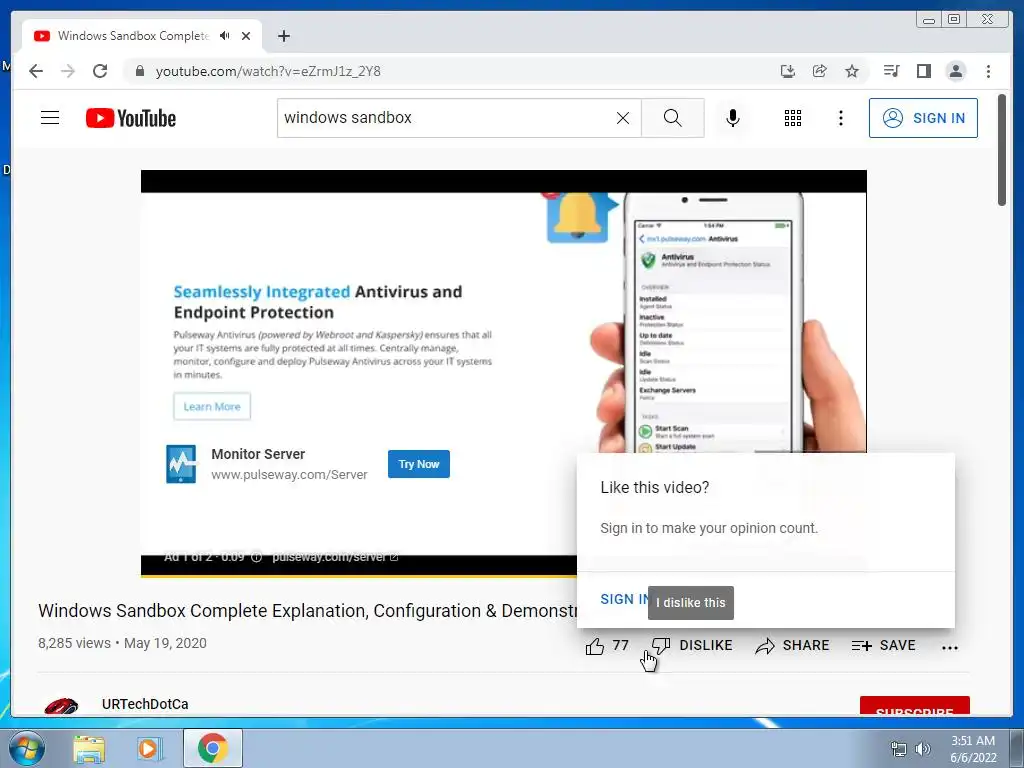Click the ad video player area
1024x768 pixels.
click(504, 374)
